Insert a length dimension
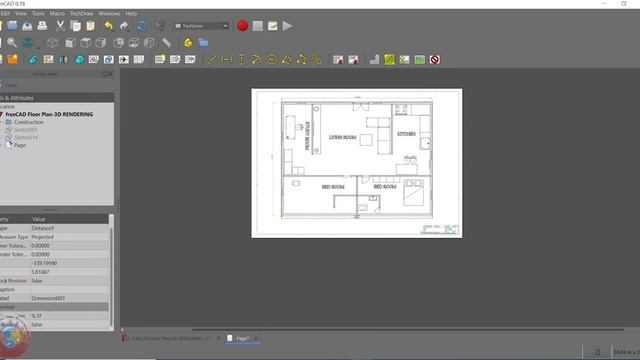 (x=211, y=60)
